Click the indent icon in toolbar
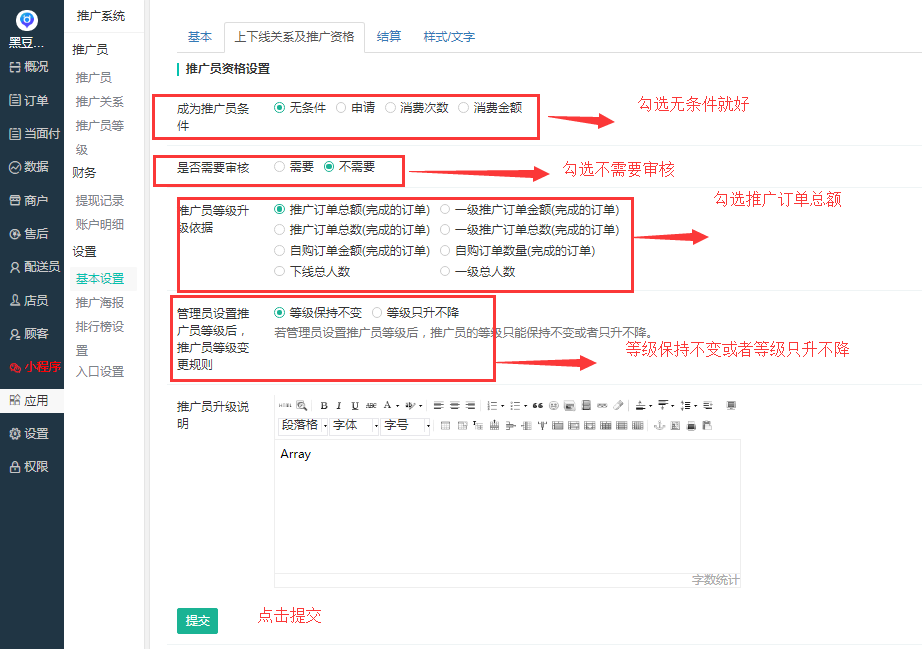 707,406
